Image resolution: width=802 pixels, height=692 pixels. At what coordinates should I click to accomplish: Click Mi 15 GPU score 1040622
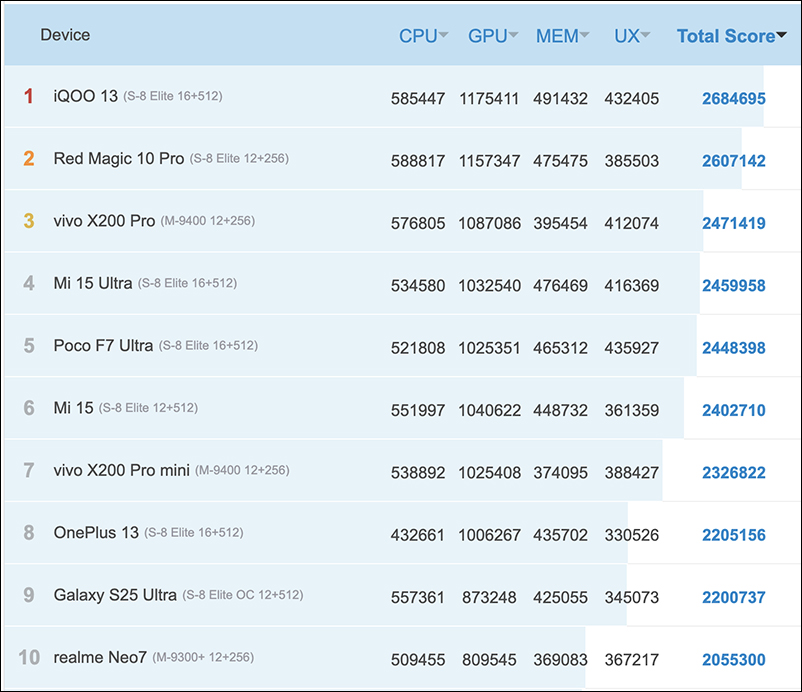[x=489, y=410]
